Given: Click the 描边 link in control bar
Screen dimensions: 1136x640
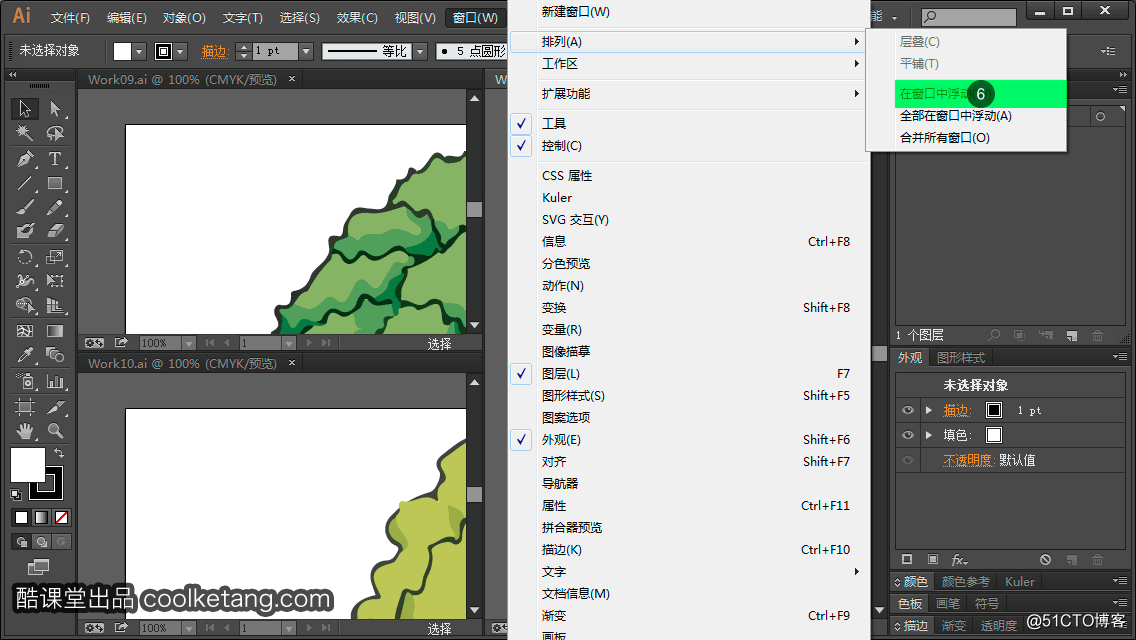Looking at the screenshot, I should [215, 51].
